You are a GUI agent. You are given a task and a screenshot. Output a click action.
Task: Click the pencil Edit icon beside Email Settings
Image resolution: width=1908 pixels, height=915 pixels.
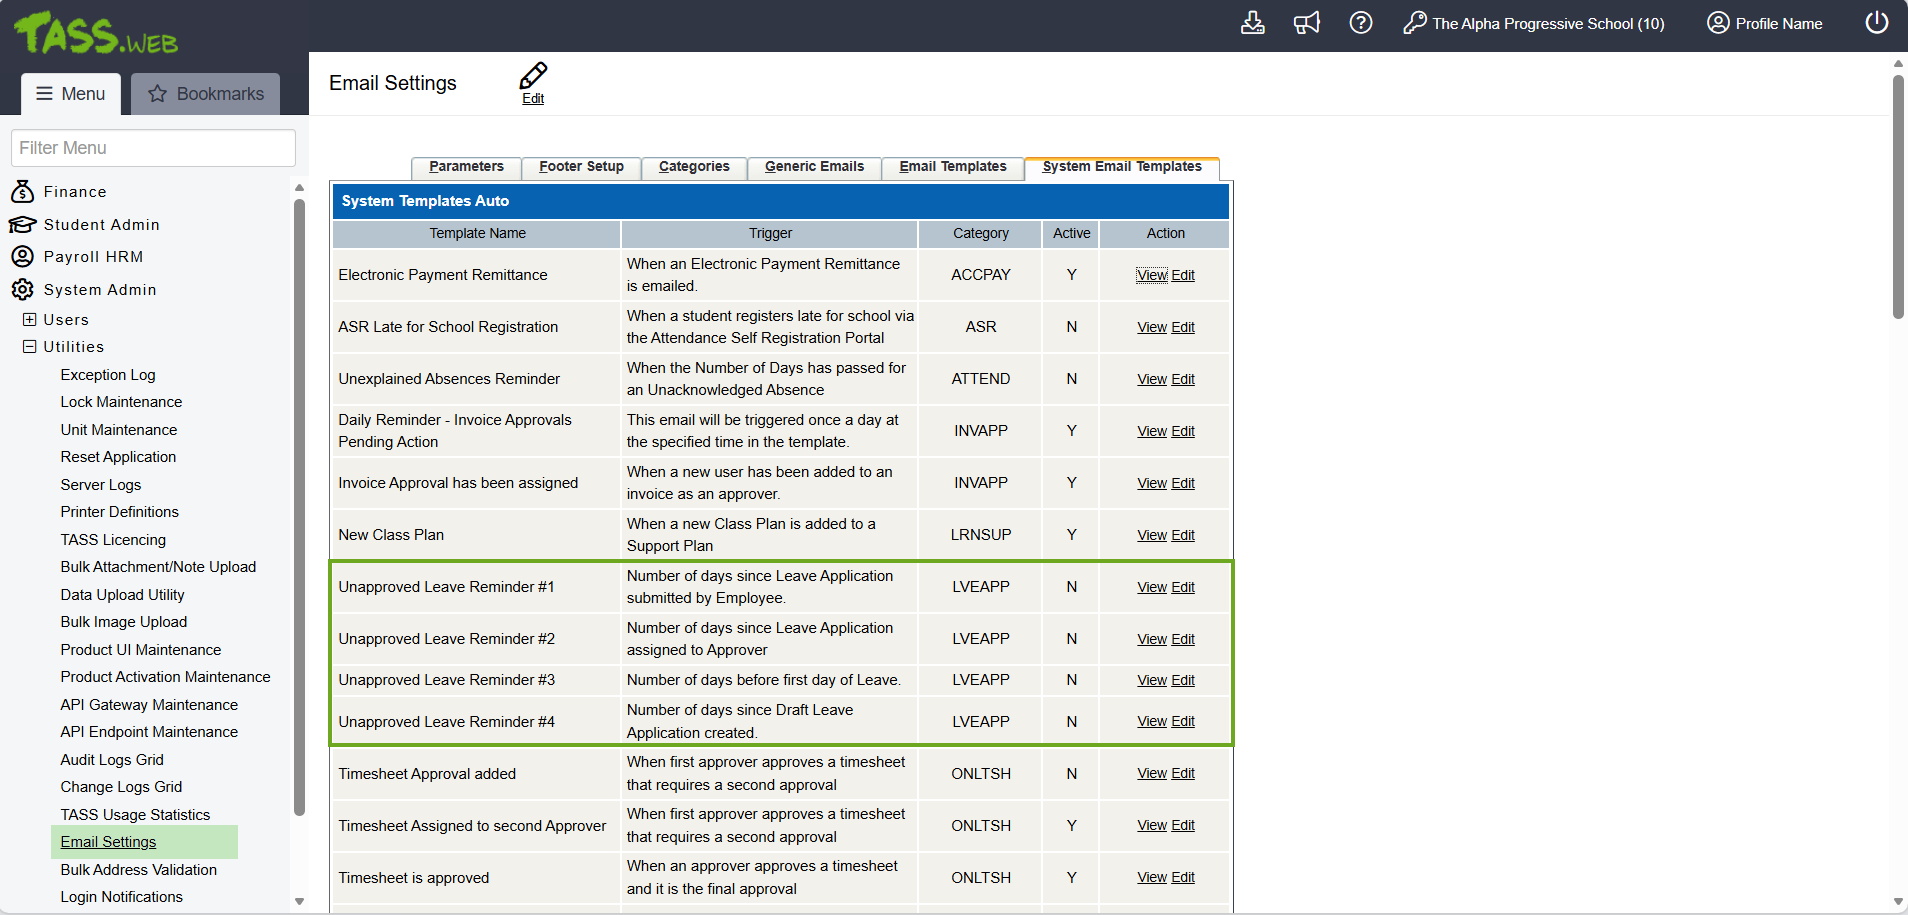point(533,77)
